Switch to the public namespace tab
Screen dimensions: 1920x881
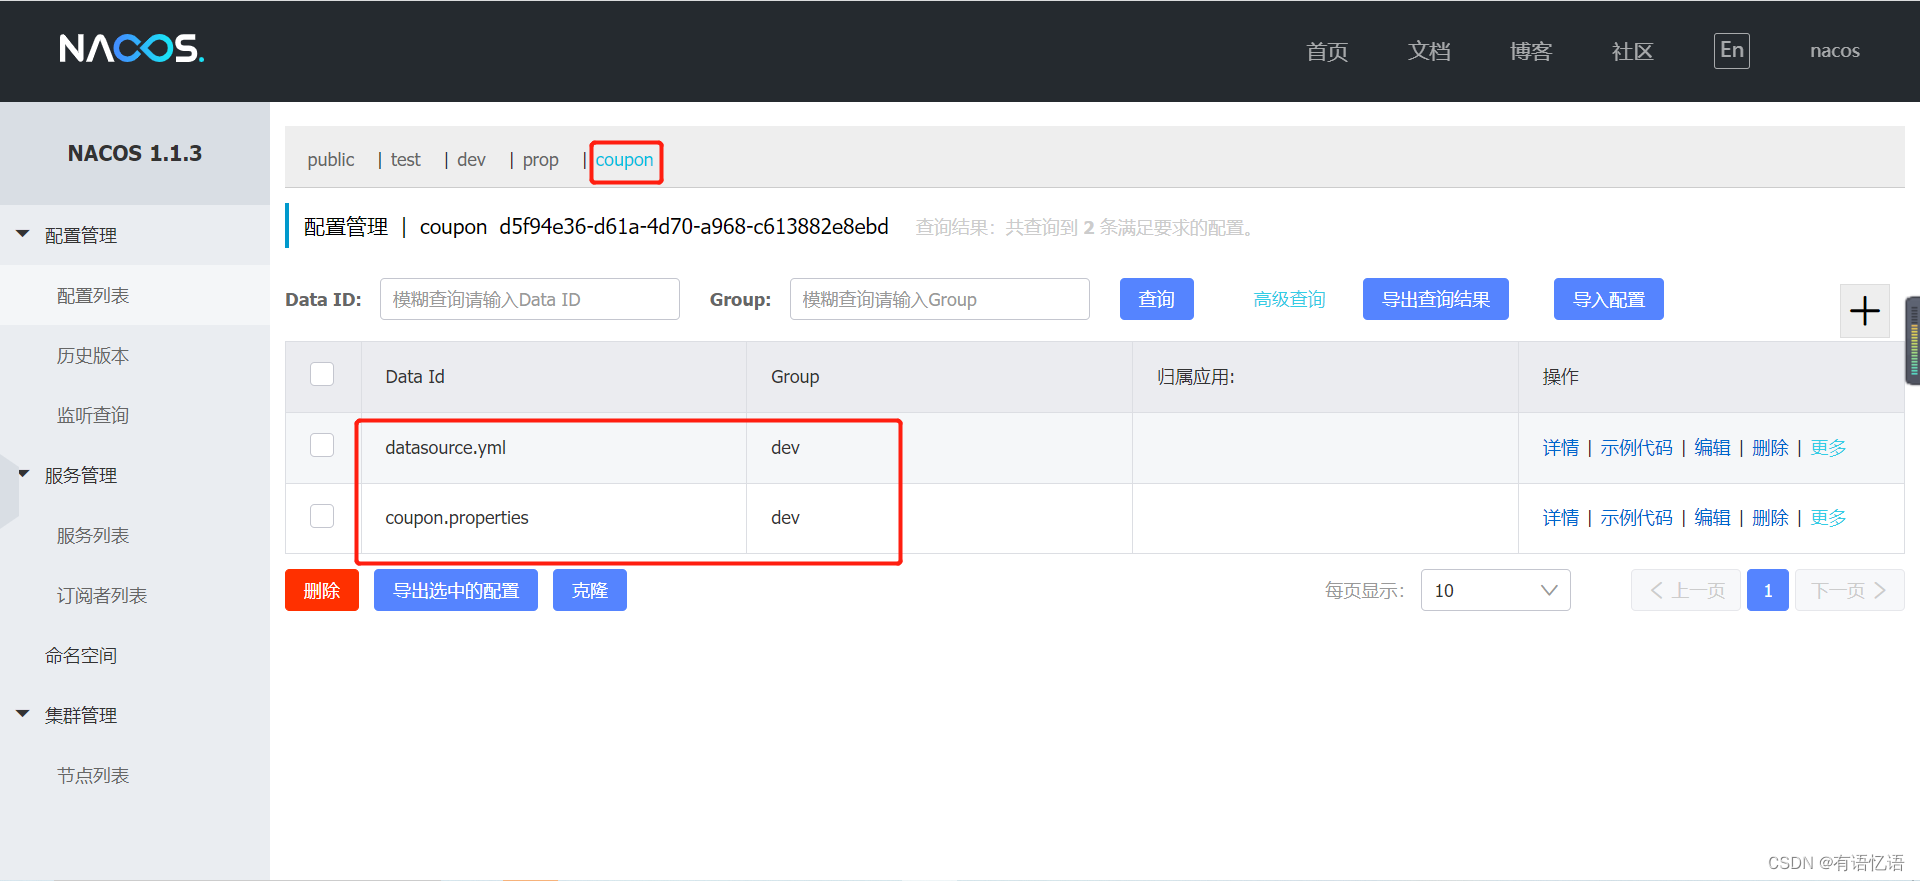click(x=331, y=160)
